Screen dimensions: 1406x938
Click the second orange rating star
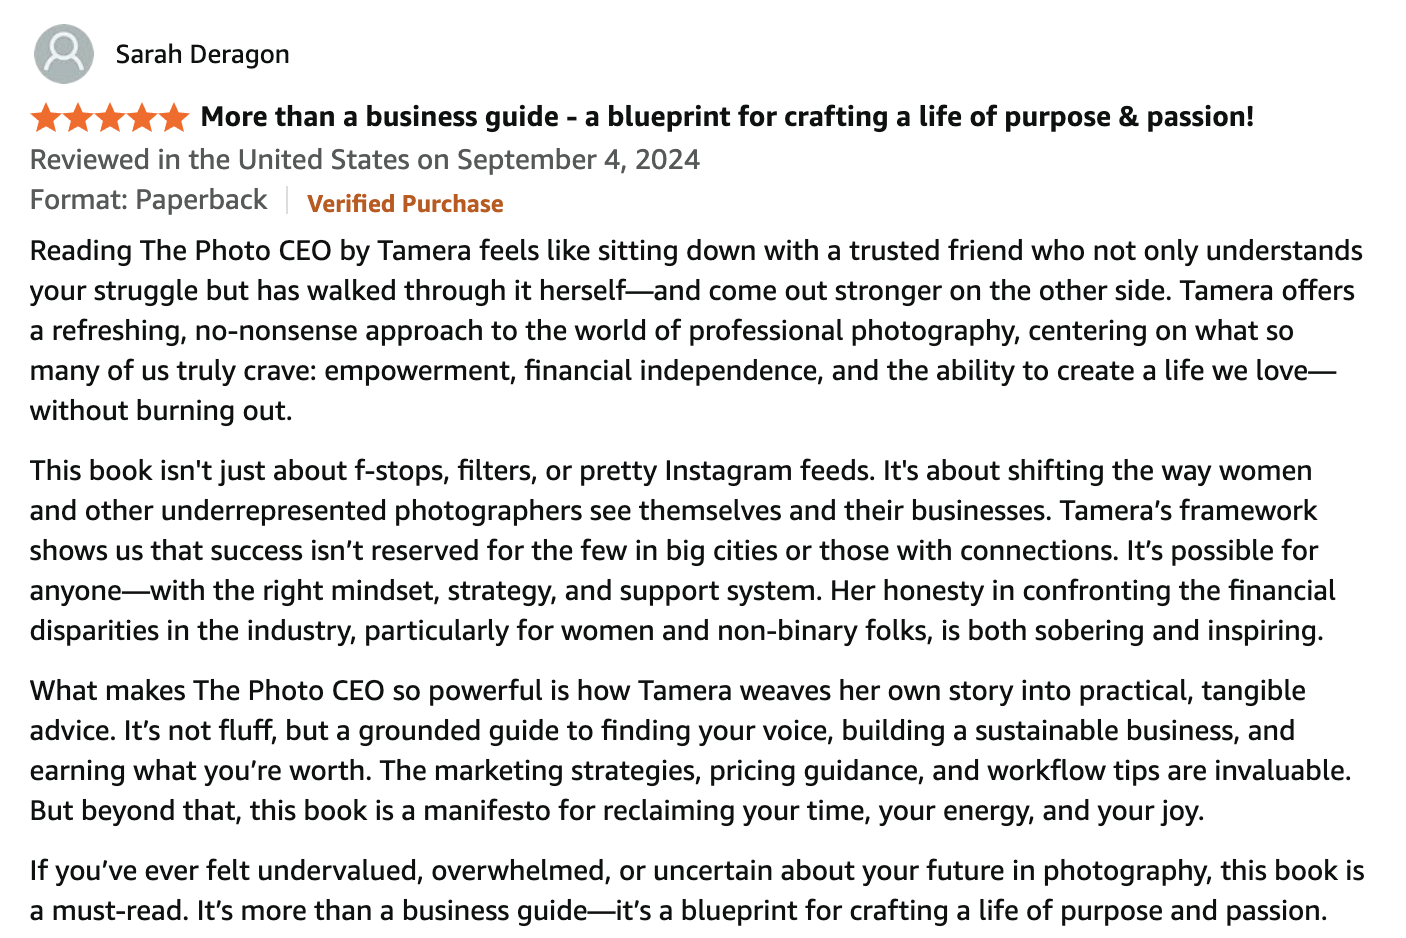(x=78, y=118)
